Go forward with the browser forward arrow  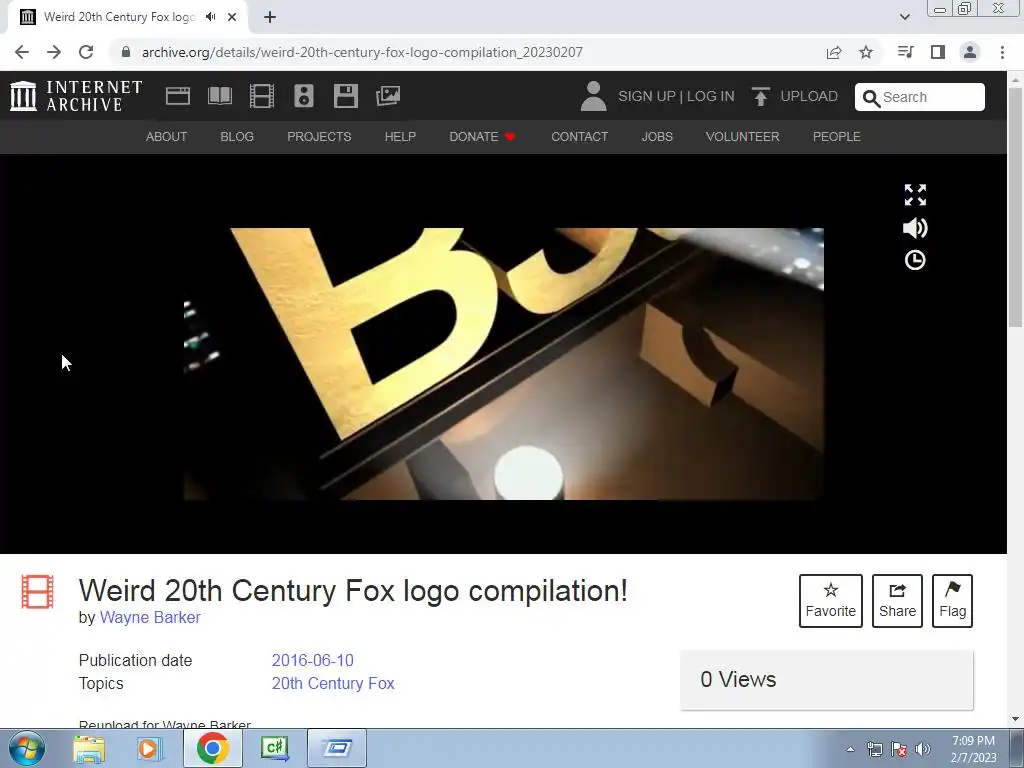[54, 52]
